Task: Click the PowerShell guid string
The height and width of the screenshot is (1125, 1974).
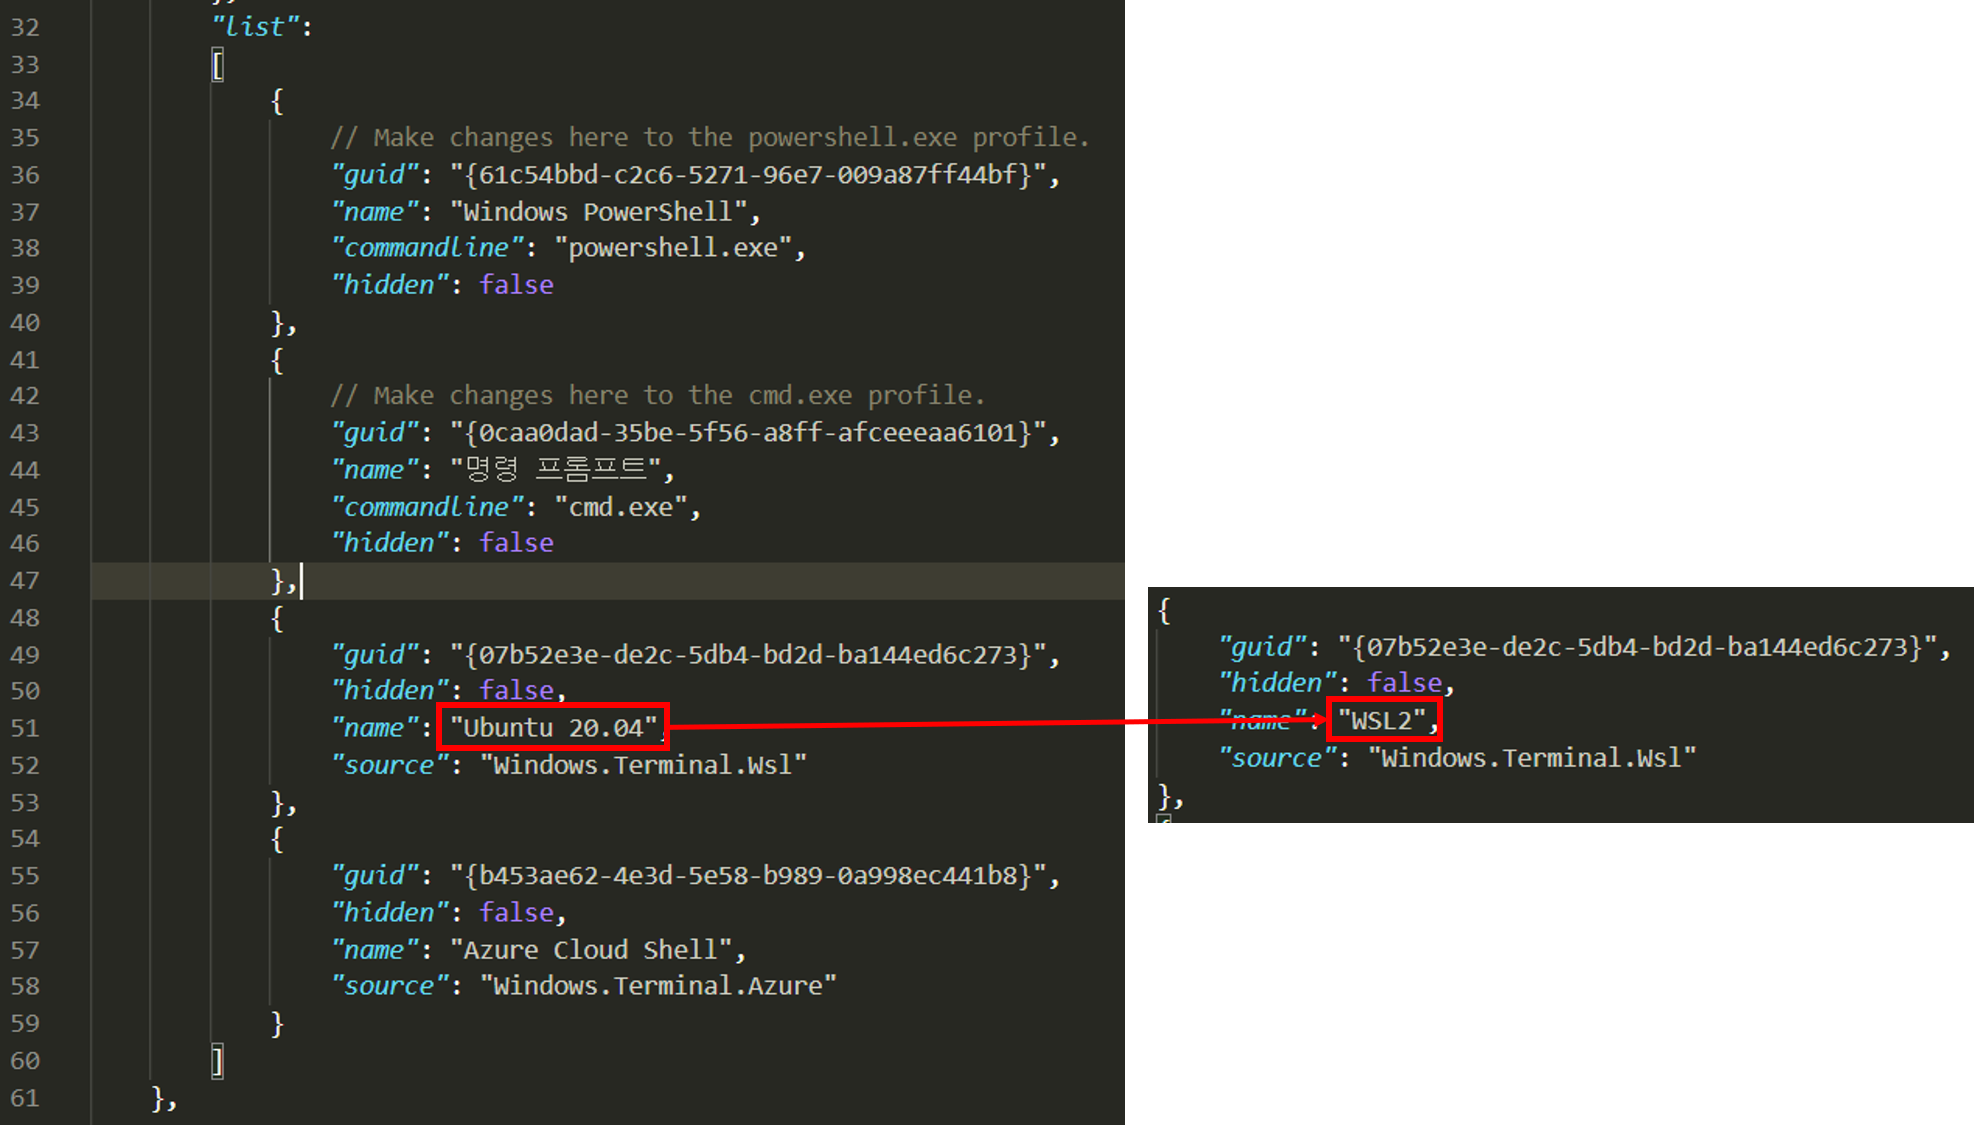Action: click(x=753, y=175)
